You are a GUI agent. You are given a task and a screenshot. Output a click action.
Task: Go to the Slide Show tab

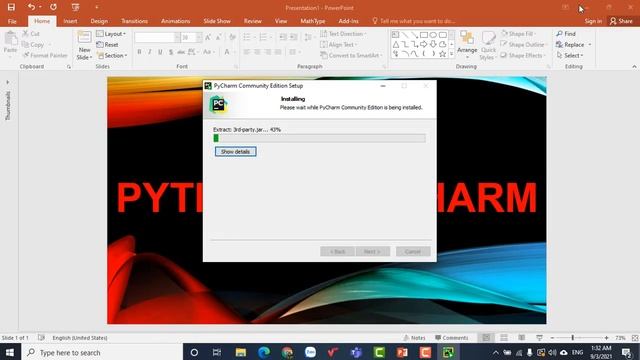click(x=217, y=21)
